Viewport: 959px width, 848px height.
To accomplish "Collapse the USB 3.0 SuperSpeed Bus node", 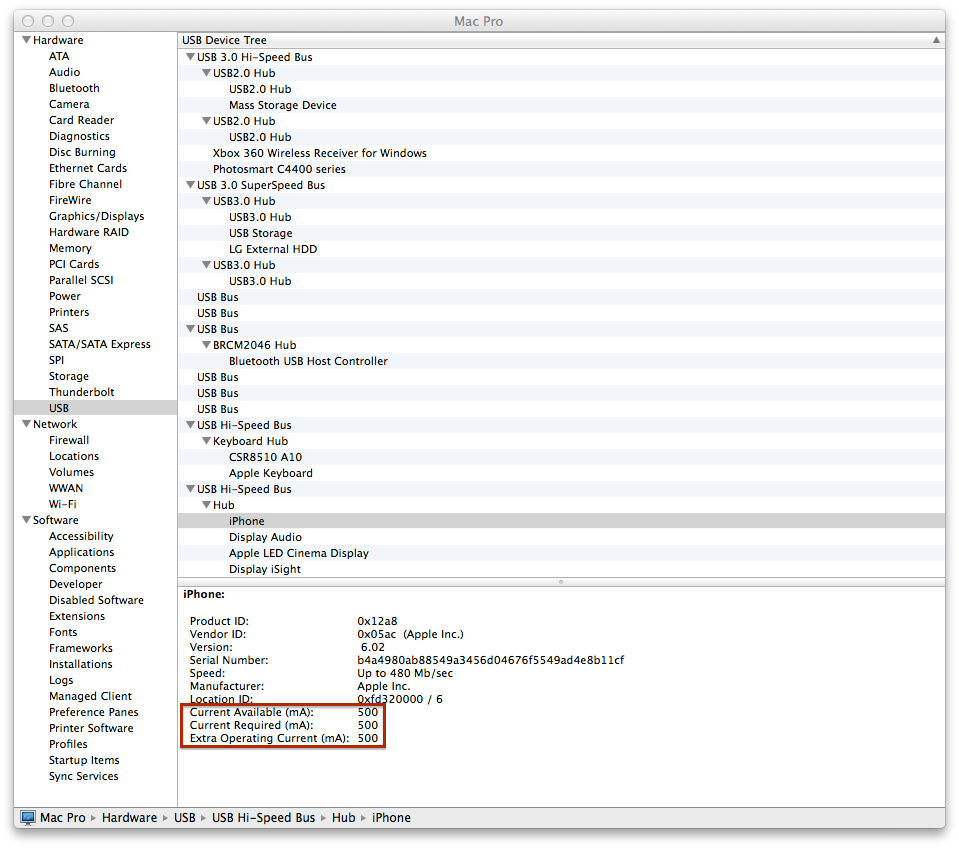I will click(190, 185).
